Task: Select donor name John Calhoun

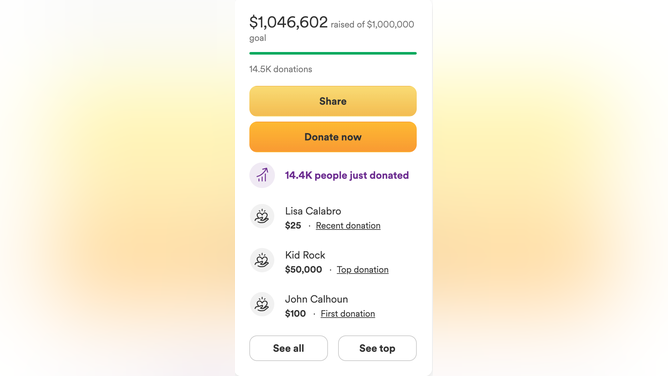Action: pyautogui.click(x=317, y=299)
